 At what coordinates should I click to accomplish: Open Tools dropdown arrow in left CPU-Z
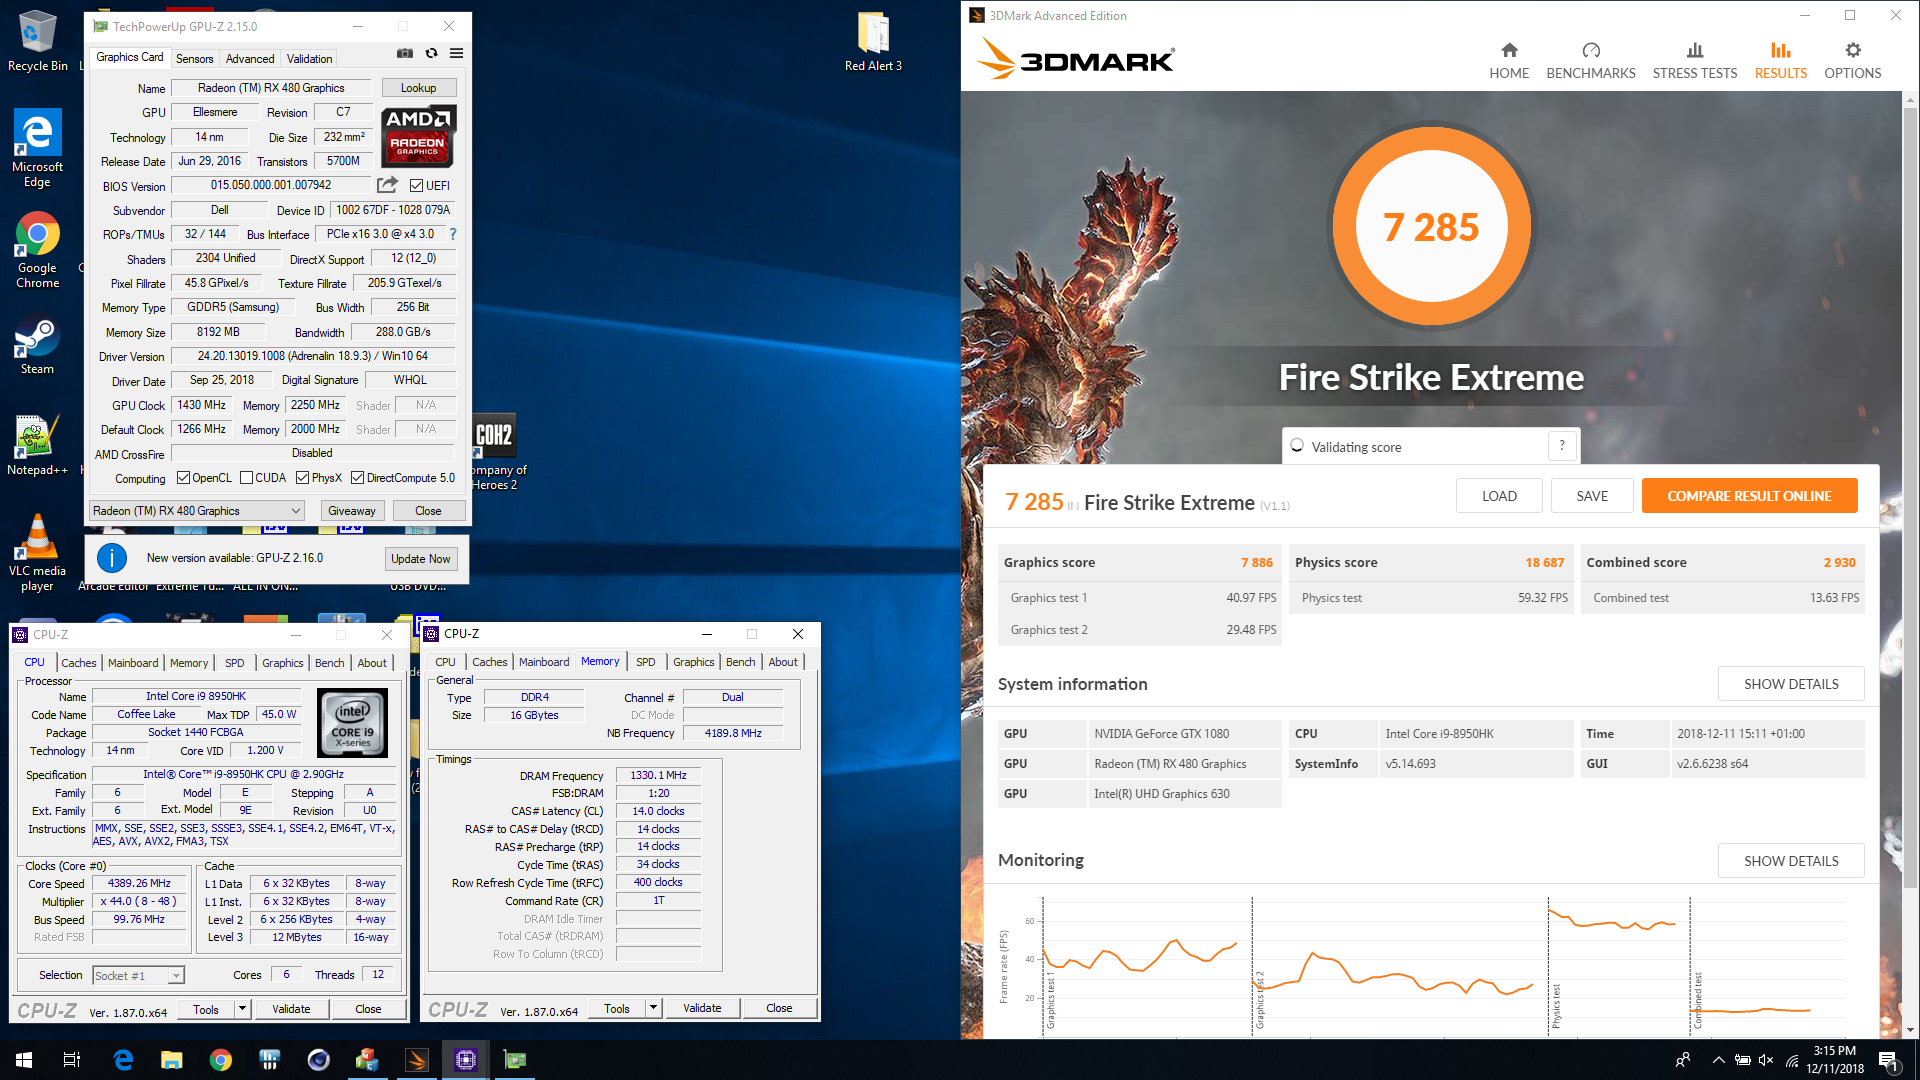point(242,1009)
